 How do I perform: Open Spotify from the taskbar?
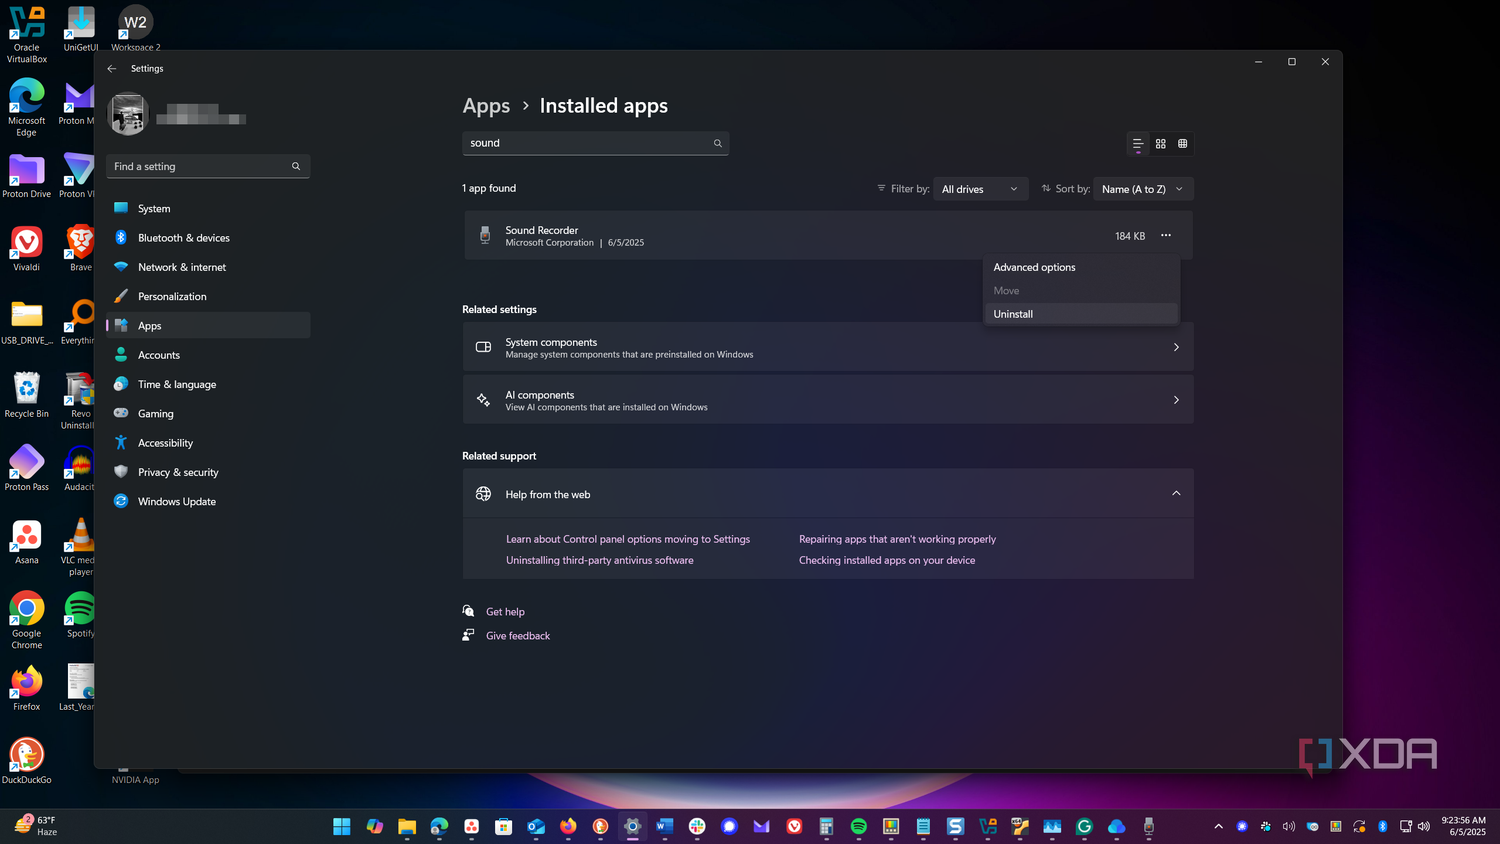tap(859, 826)
